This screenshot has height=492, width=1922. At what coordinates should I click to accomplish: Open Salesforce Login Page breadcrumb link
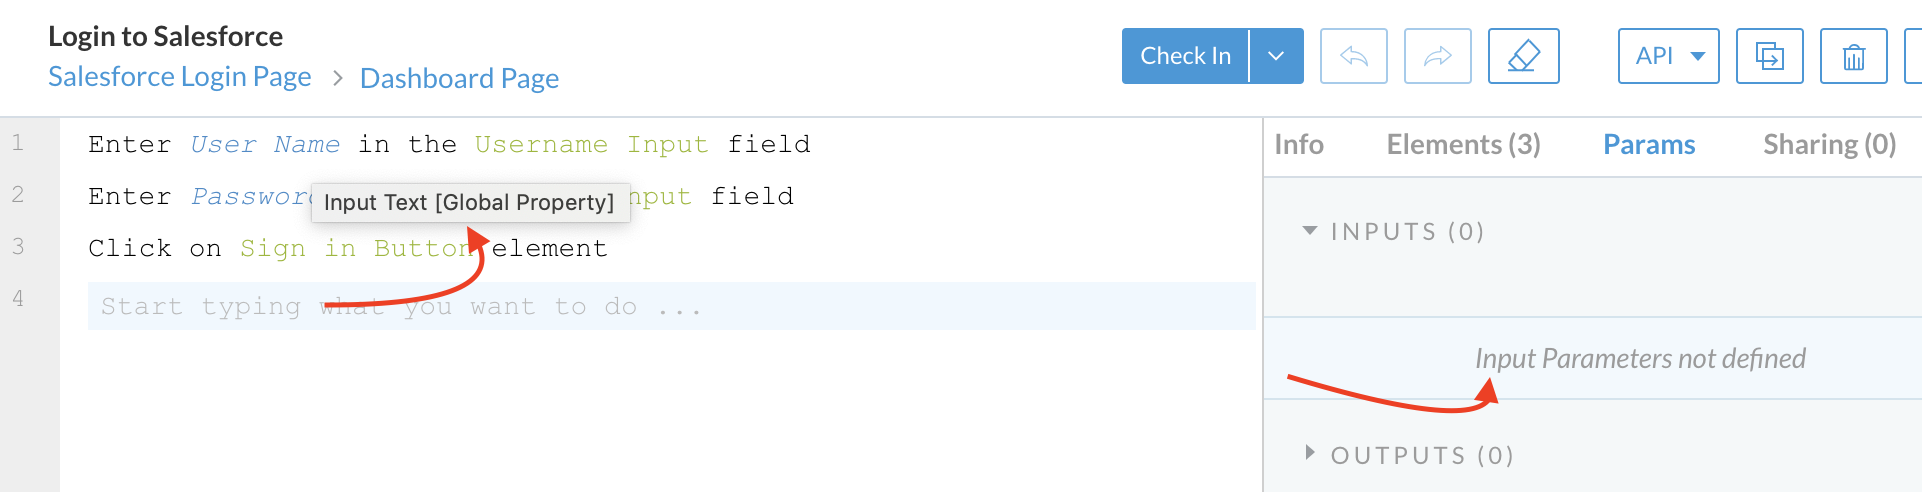coord(180,77)
